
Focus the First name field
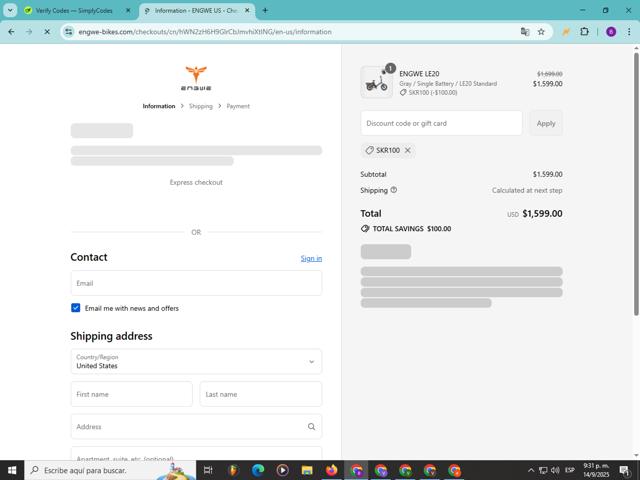[131, 394]
